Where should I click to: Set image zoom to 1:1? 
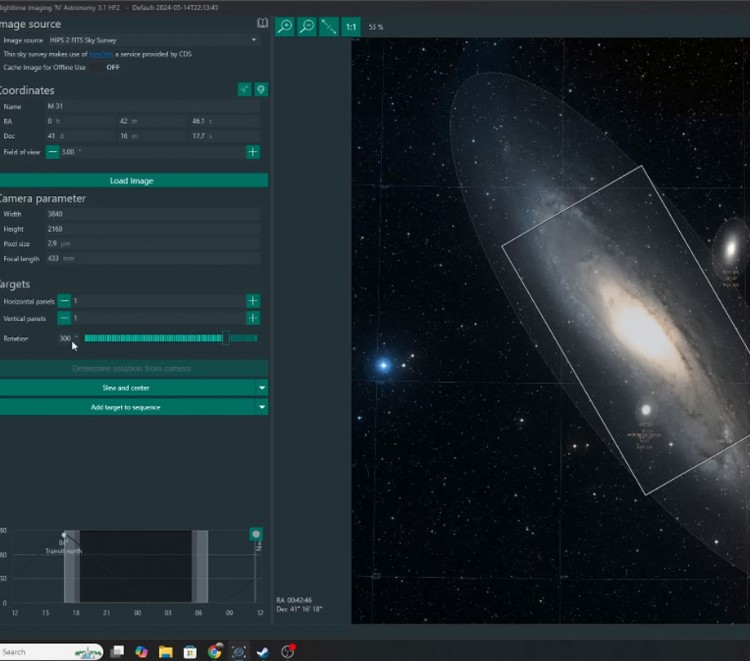tap(352, 27)
